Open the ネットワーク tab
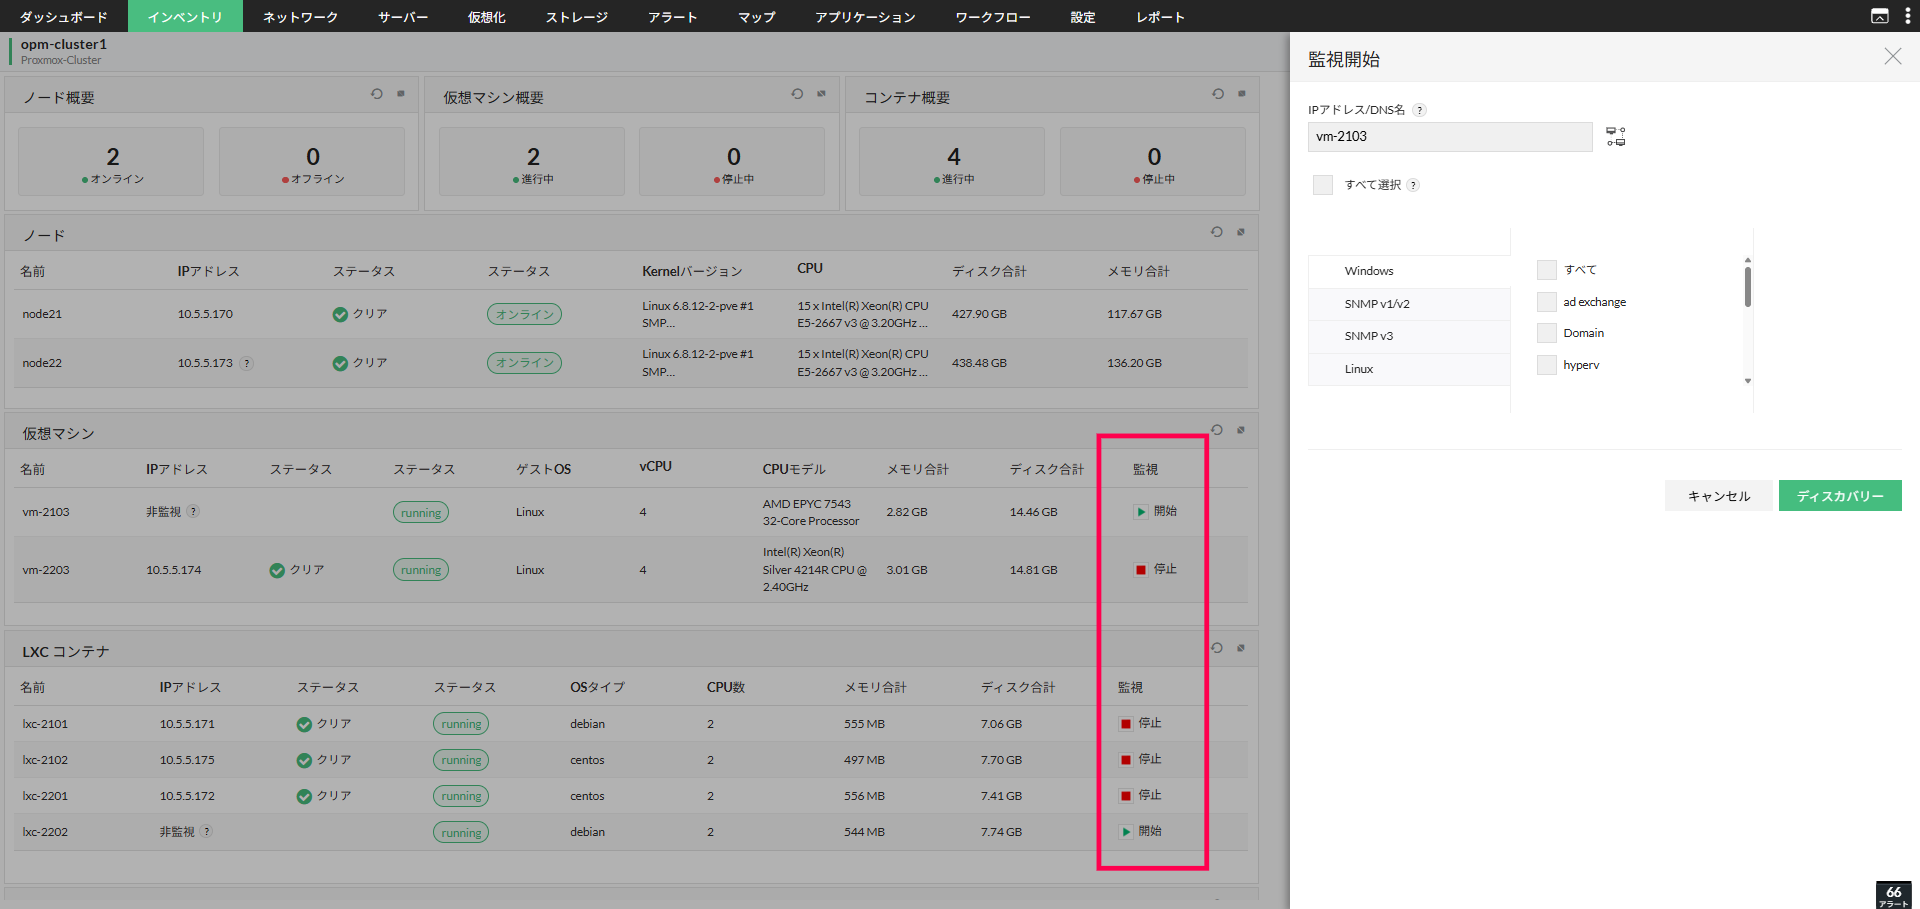Viewport: 1920px width, 909px height. point(300,17)
